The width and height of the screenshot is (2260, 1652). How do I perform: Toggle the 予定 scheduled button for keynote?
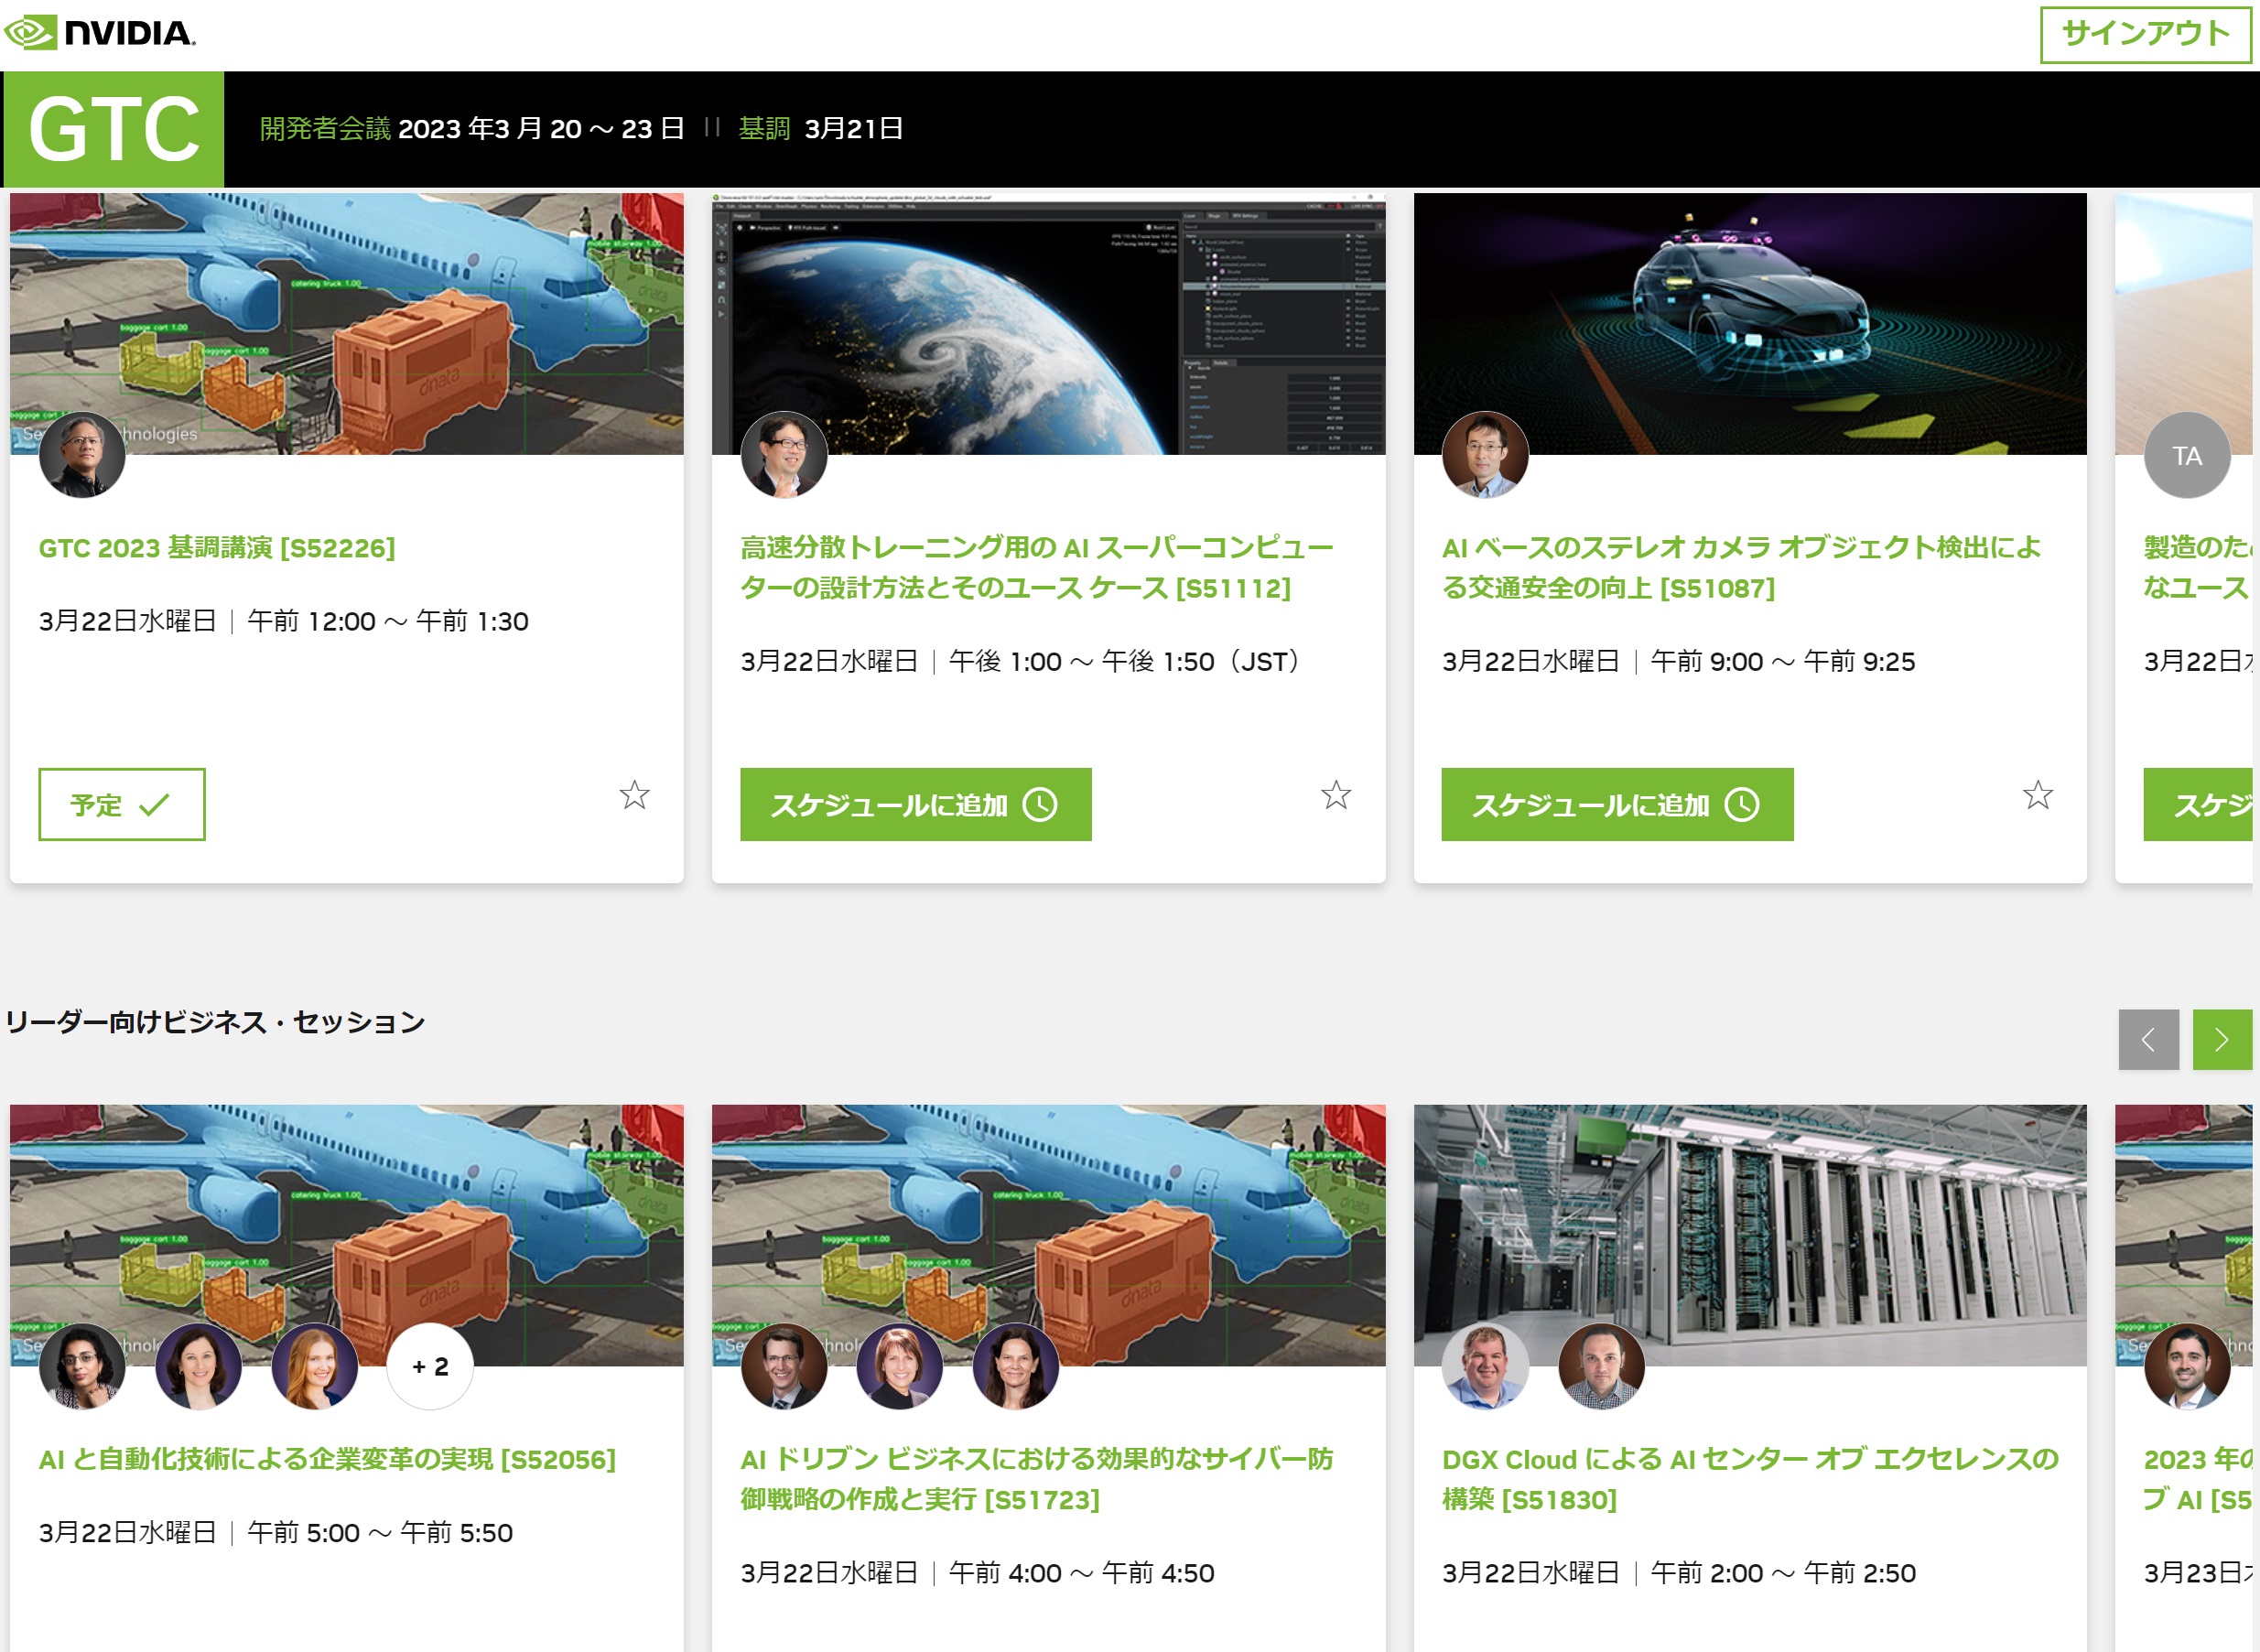121,804
